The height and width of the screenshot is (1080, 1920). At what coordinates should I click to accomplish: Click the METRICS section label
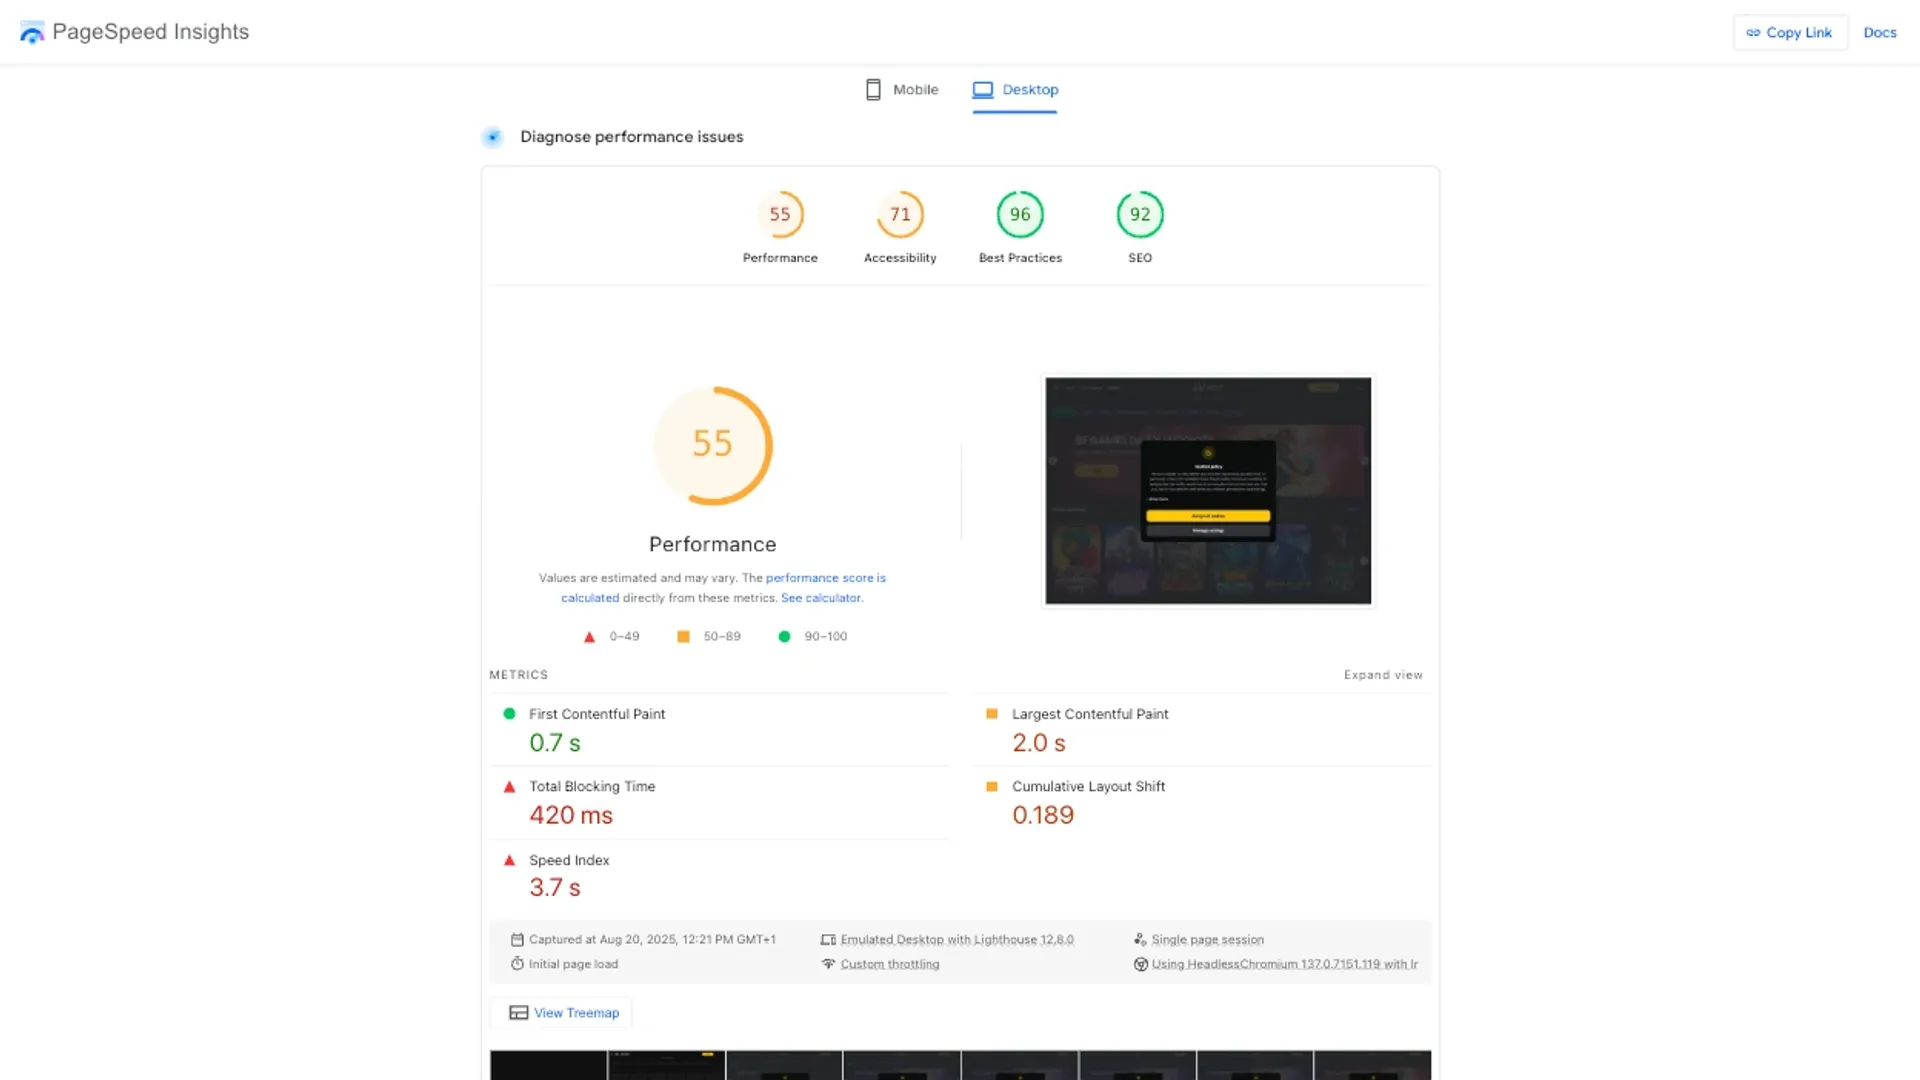point(518,675)
